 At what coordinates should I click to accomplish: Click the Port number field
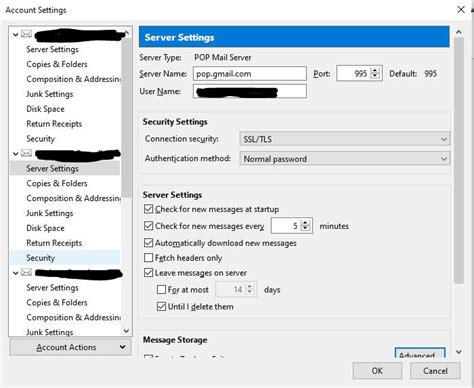tap(354, 74)
